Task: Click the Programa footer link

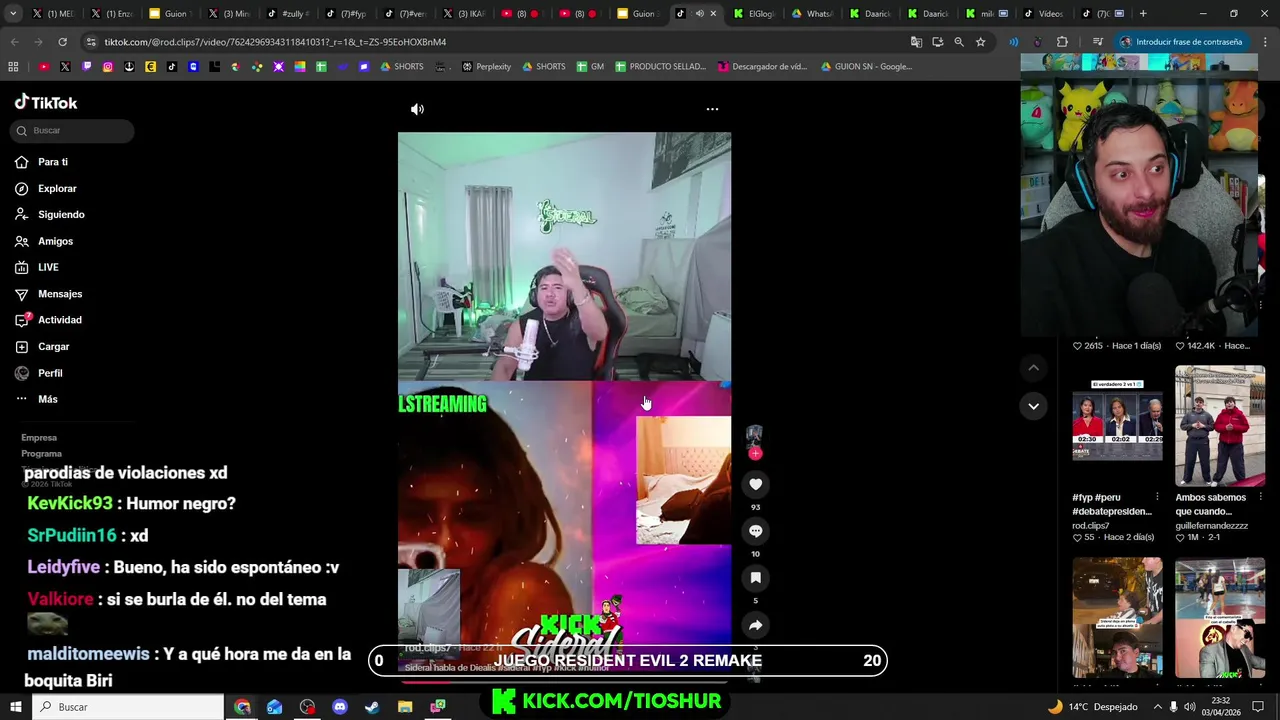Action: pos(41,454)
